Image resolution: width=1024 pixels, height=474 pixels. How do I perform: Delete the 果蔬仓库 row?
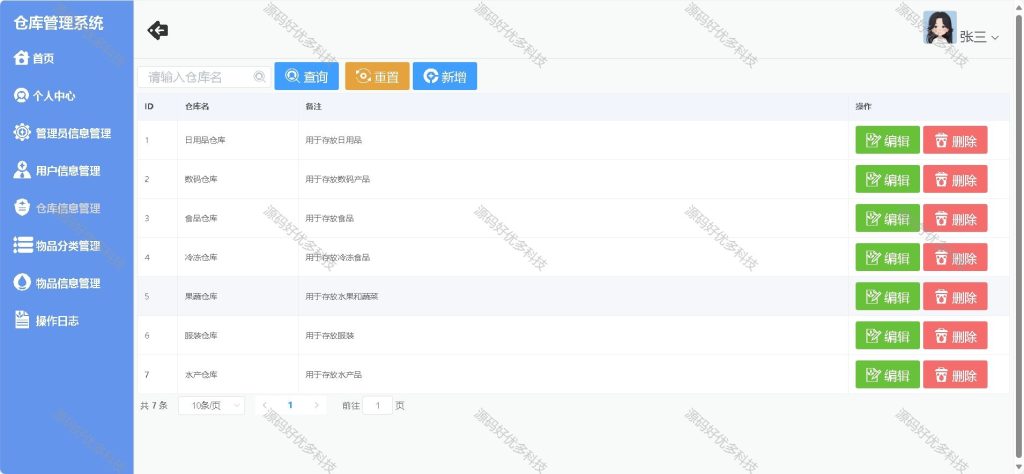point(955,296)
